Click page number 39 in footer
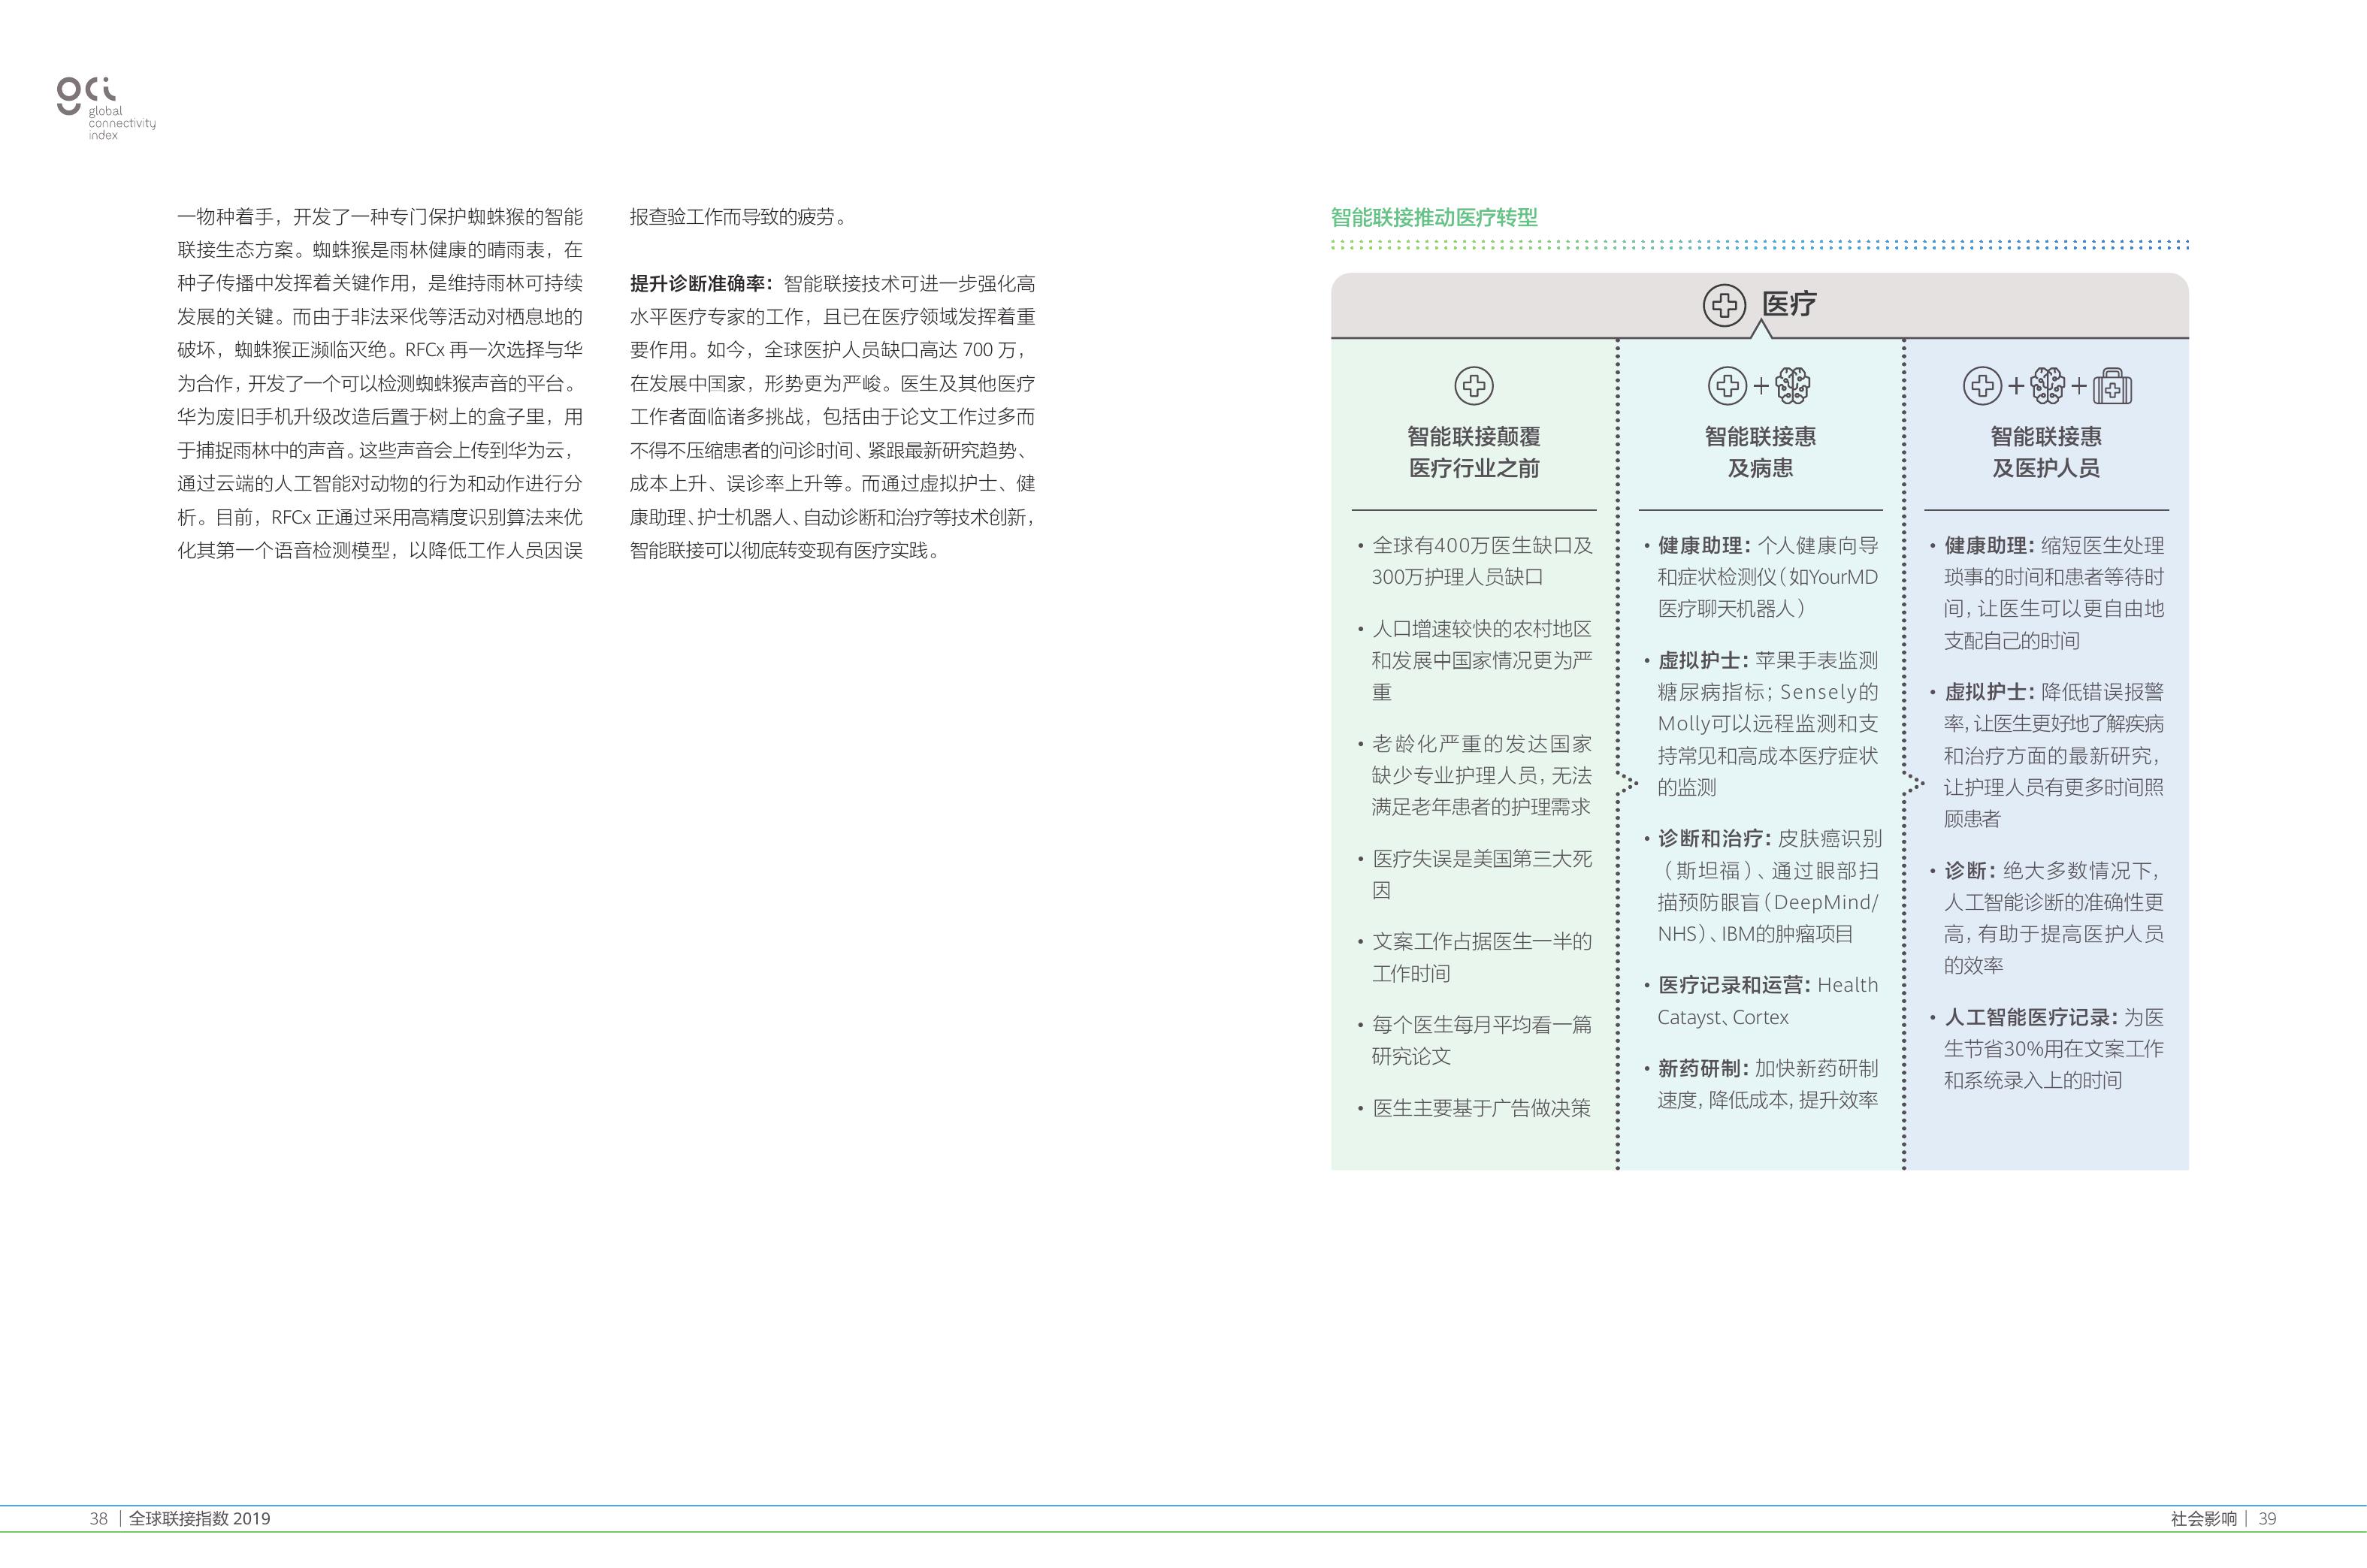2367x1568 pixels. pyautogui.click(x=2267, y=1518)
